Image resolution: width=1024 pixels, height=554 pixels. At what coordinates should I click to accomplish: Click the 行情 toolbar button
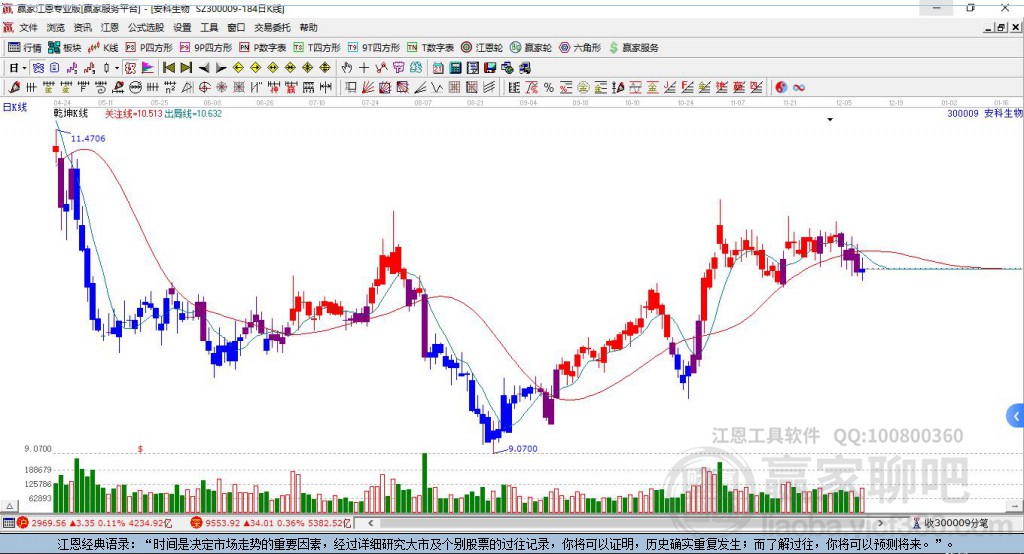(x=25, y=48)
